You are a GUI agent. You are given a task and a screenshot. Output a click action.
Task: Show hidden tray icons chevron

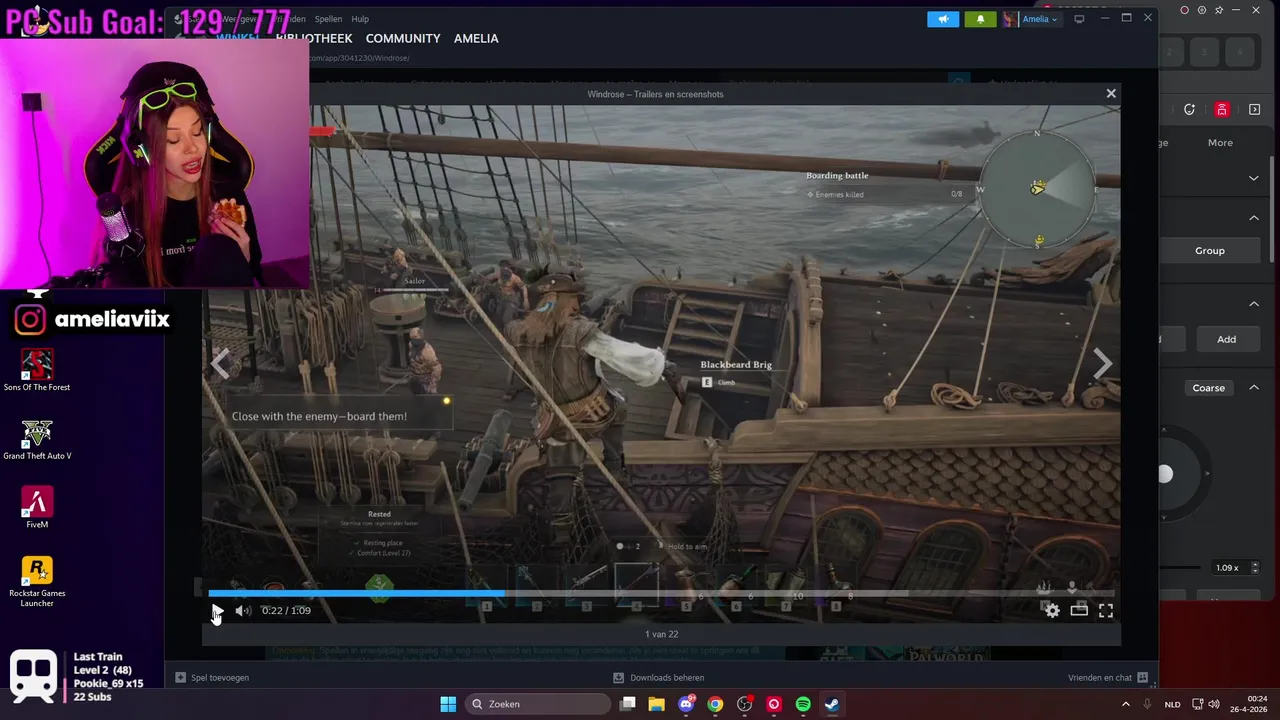pyautogui.click(x=1125, y=704)
